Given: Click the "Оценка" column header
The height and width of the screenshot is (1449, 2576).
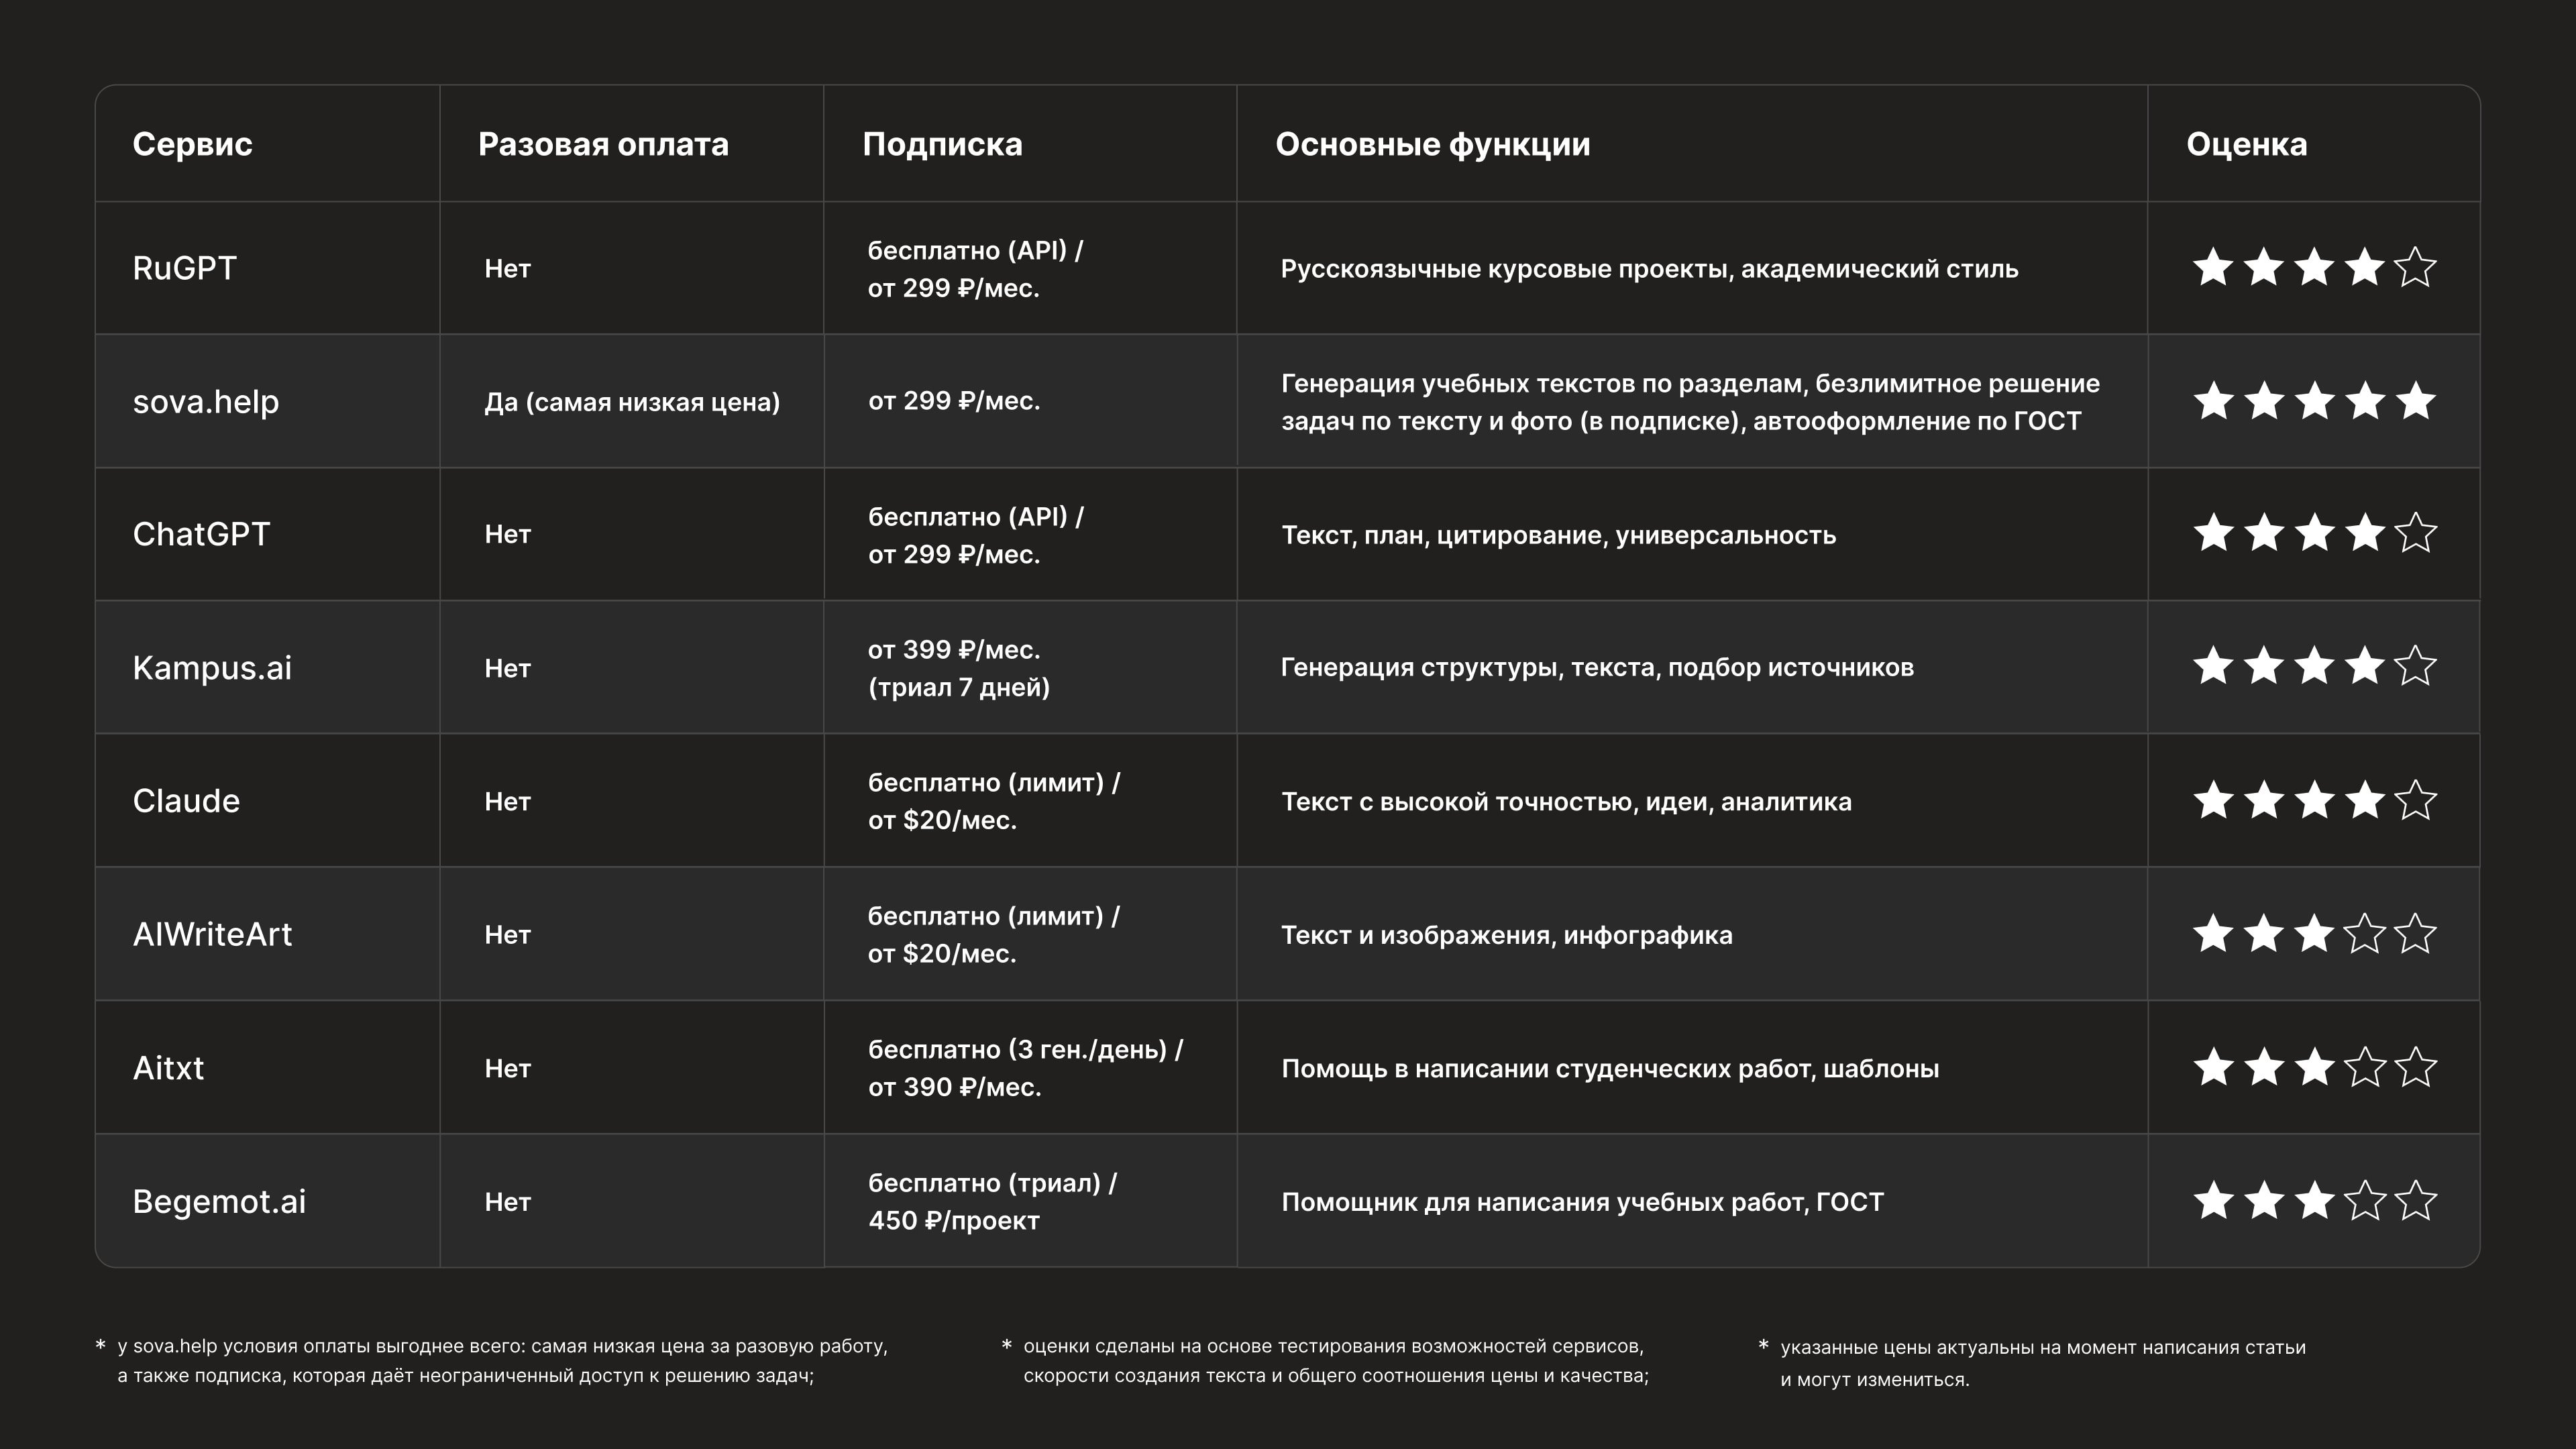Looking at the screenshot, I should click(x=2246, y=144).
